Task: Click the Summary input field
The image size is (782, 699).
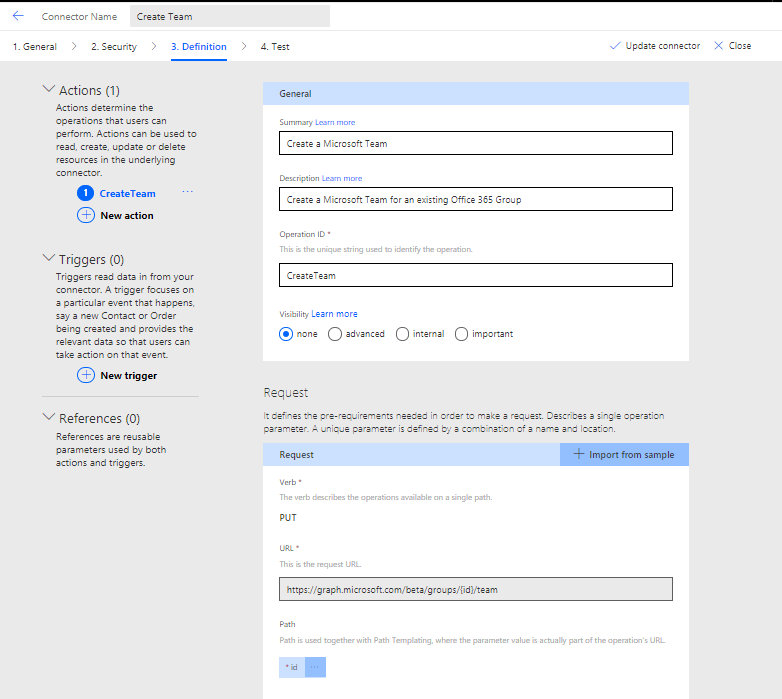Action: 476,144
